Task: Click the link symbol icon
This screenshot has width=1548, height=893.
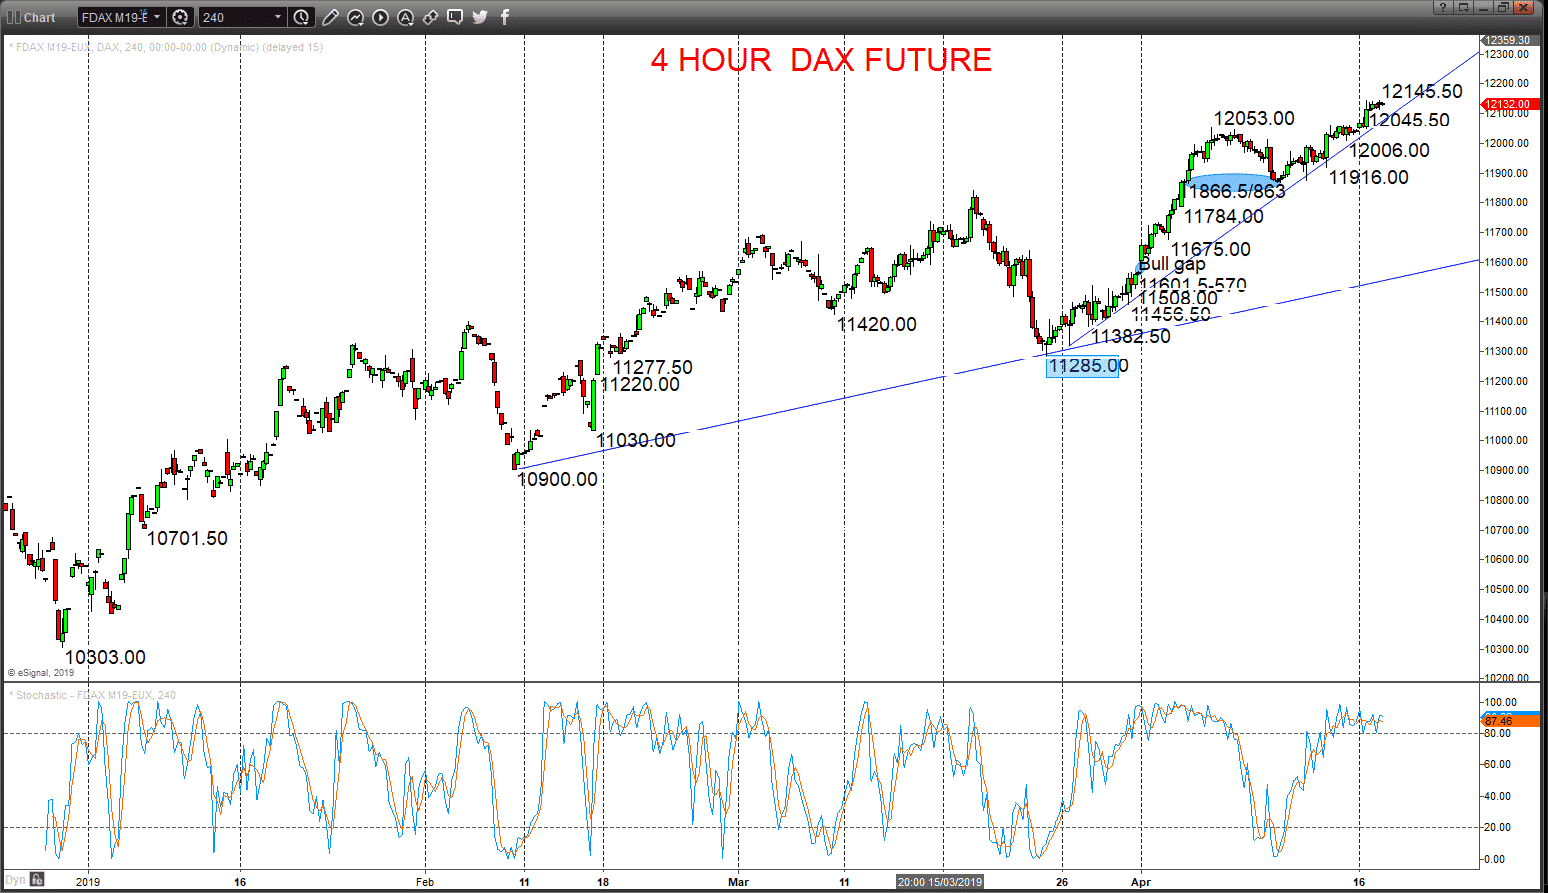Action: 430,17
